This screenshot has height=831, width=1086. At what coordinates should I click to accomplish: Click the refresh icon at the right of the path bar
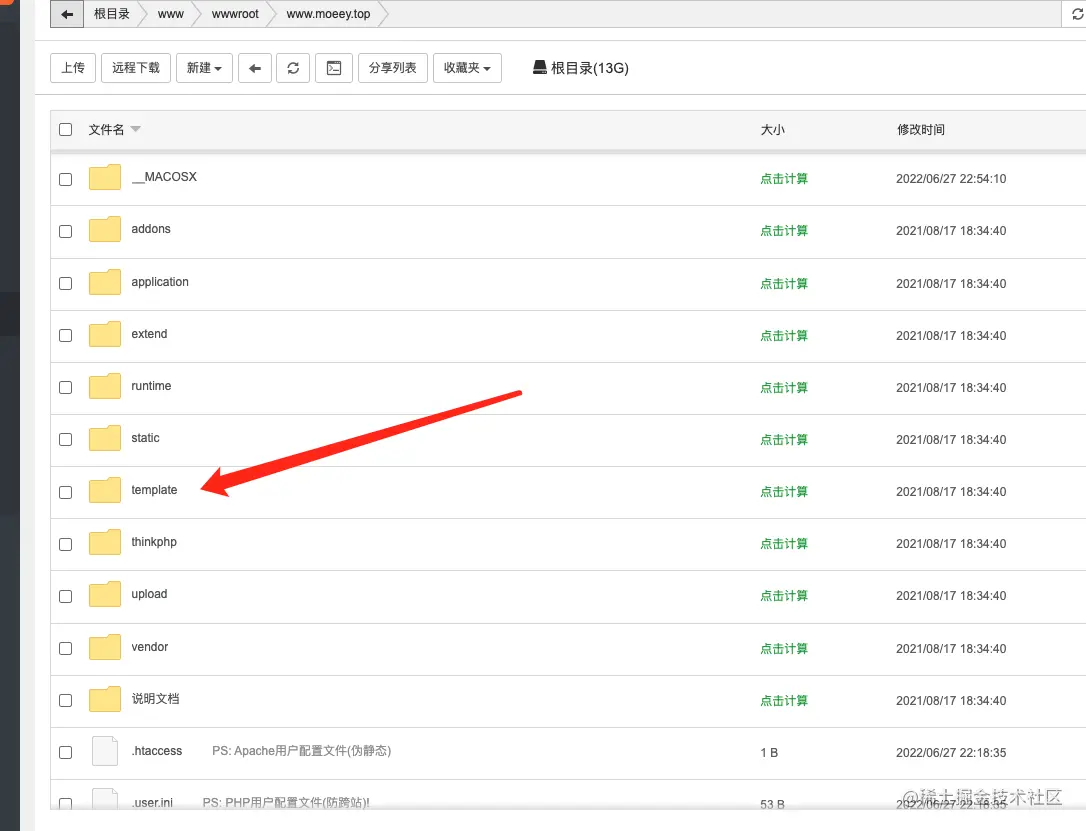[x=1077, y=14]
